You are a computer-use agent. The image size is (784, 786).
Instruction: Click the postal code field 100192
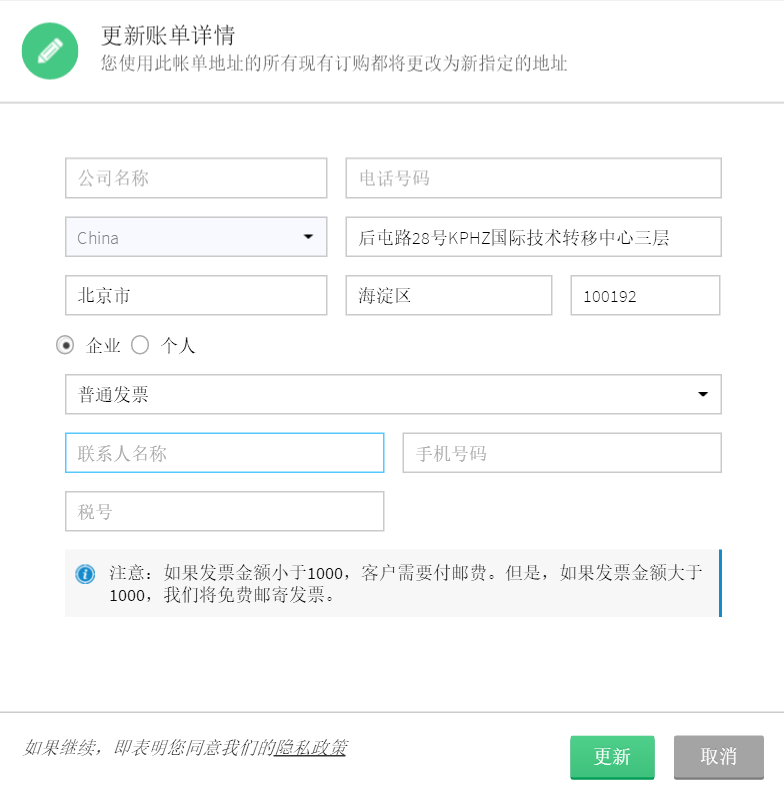coord(645,296)
